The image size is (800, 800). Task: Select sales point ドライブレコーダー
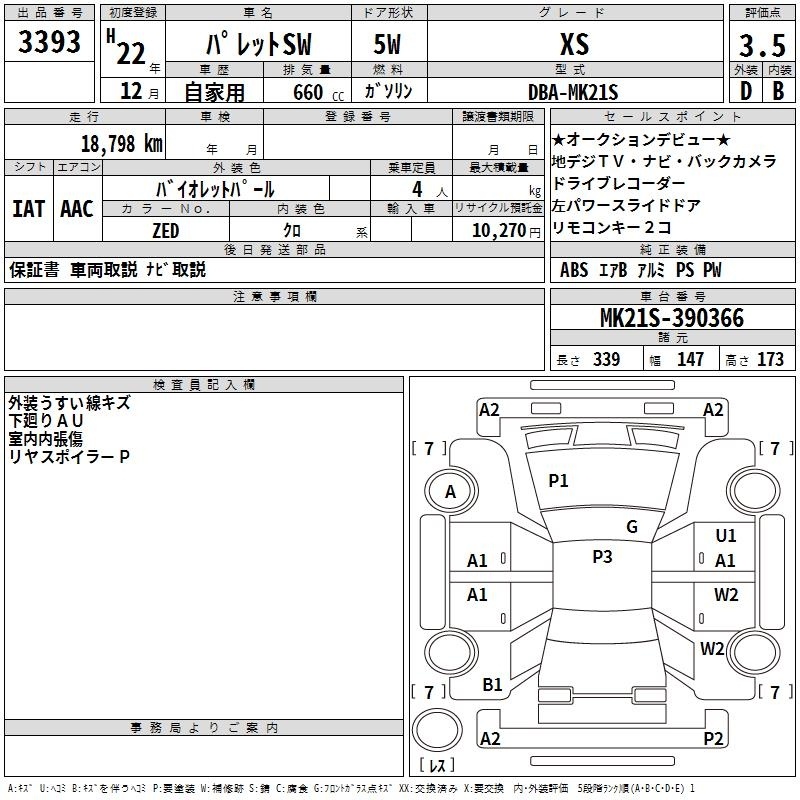pyautogui.click(x=618, y=183)
